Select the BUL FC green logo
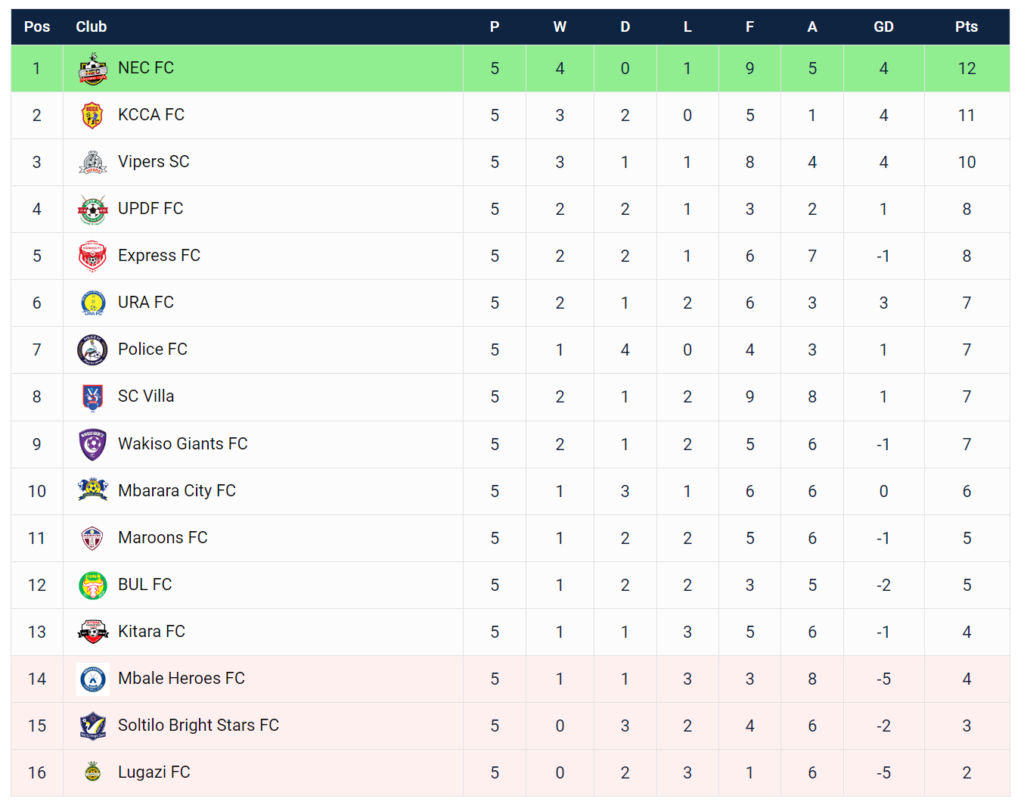1024x808 pixels. click(93, 585)
